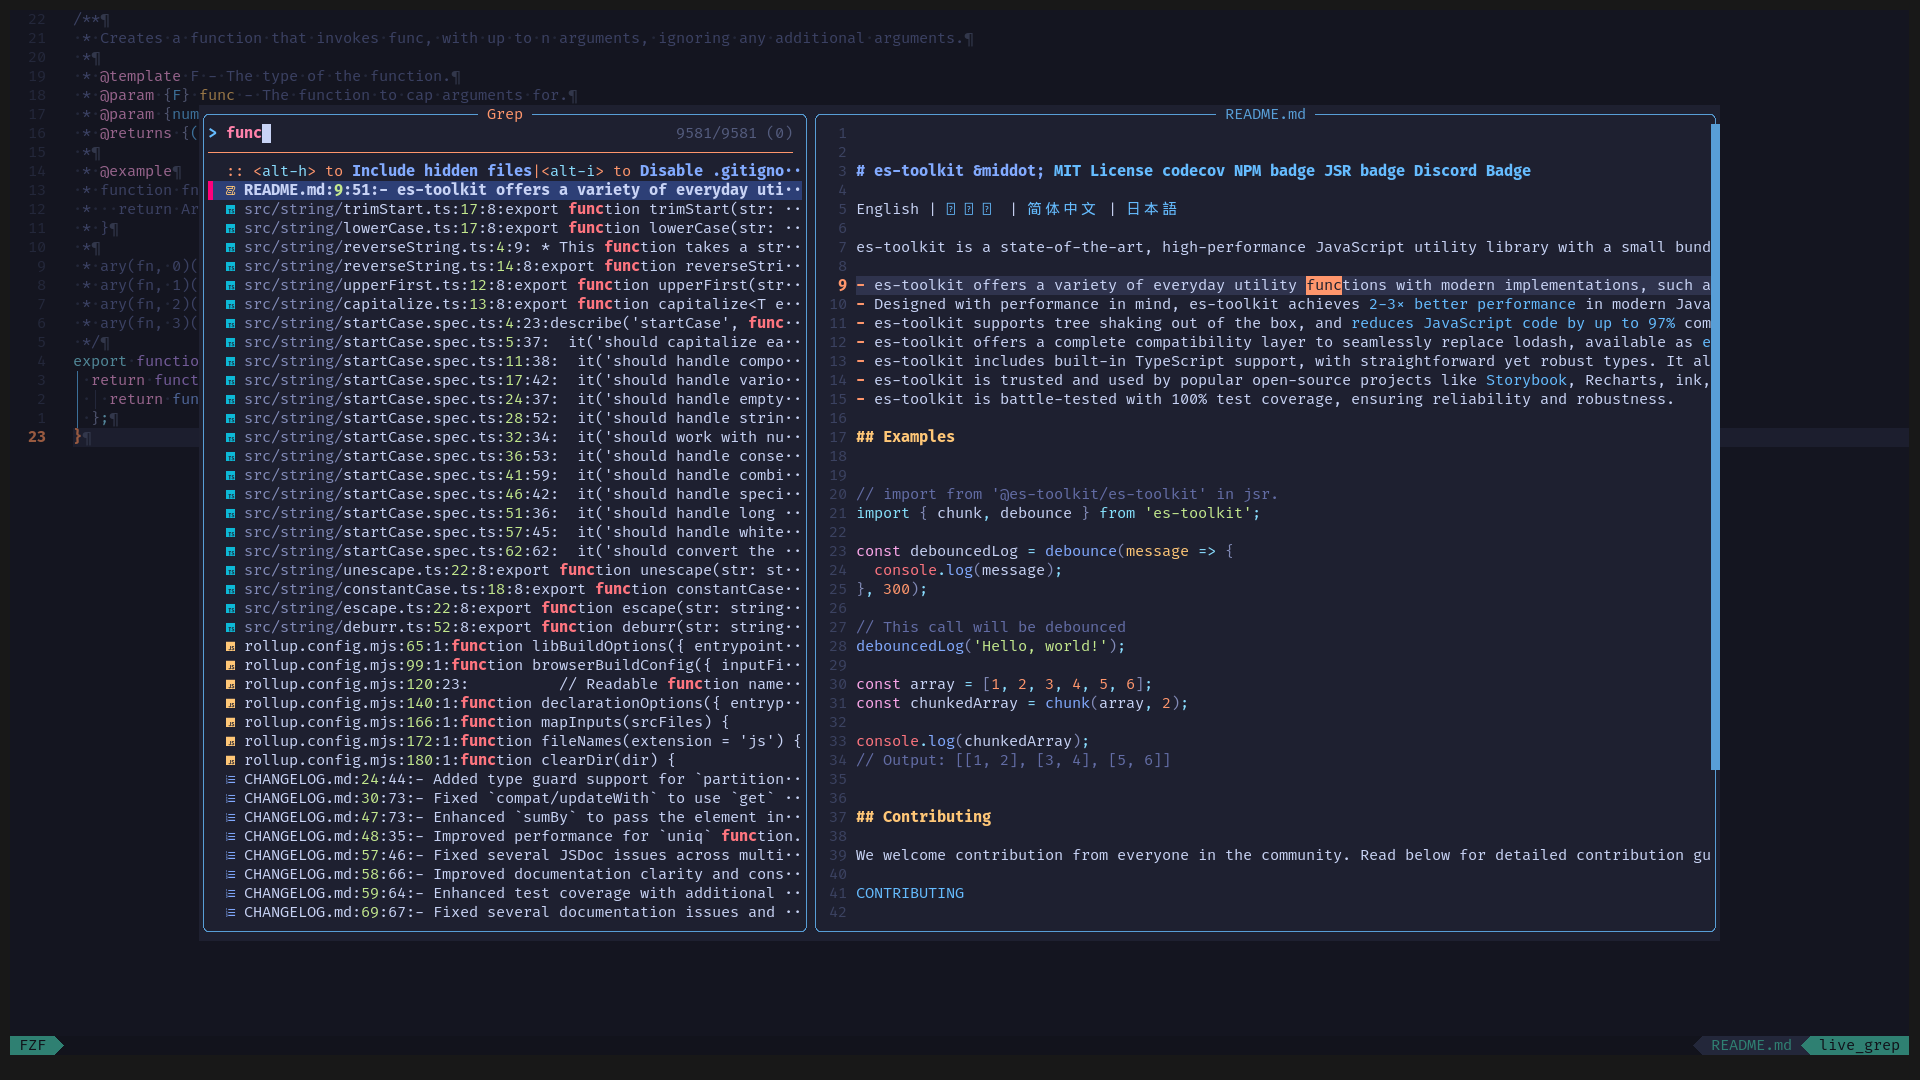Click the CONTRIBUTING link near the bottom of preview
The height and width of the screenshot is (1080, 1920).
point(909,893)
